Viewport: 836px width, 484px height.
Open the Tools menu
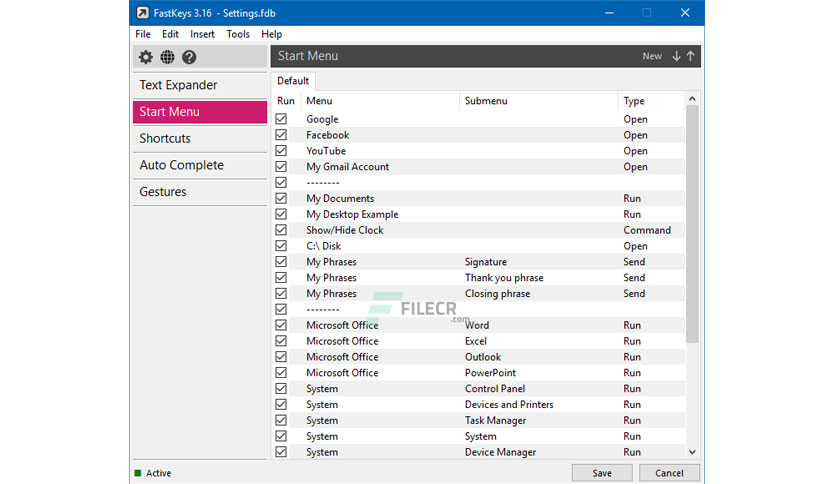(238, 34)
